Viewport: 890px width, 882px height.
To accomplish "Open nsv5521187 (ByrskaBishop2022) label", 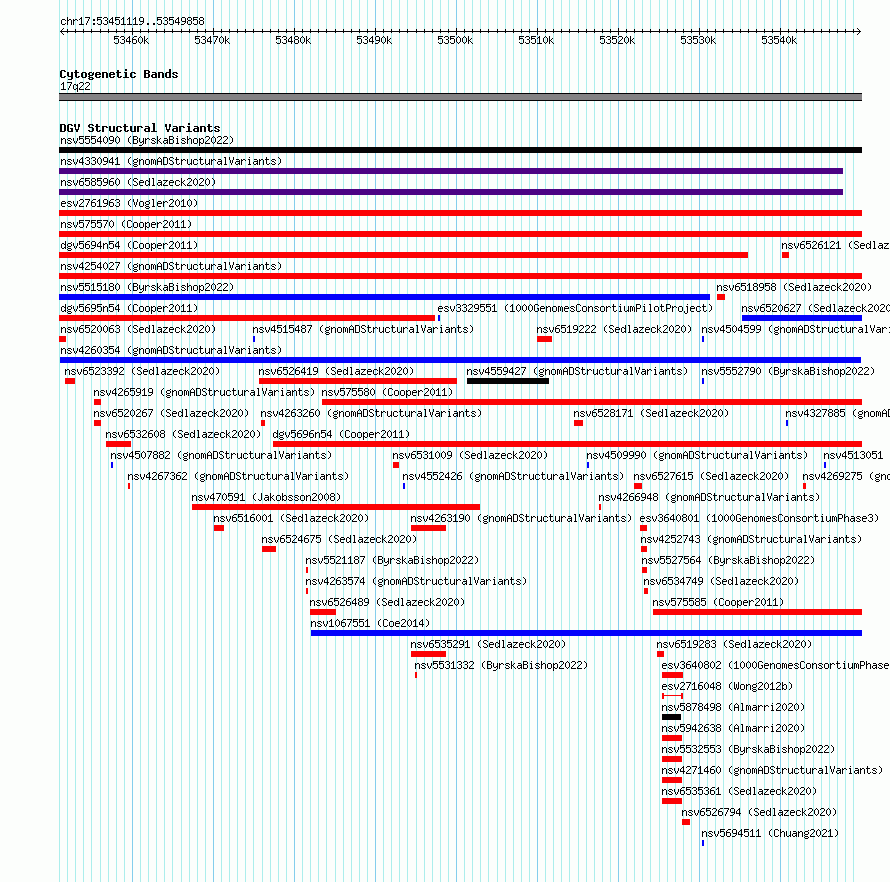I will [x=392, y=560].
